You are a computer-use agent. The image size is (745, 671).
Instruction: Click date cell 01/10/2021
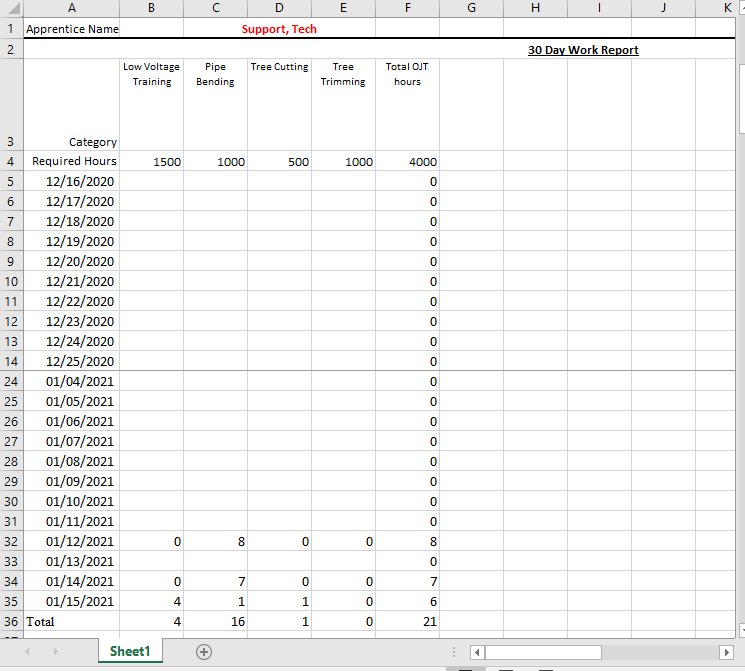(72, 501)
